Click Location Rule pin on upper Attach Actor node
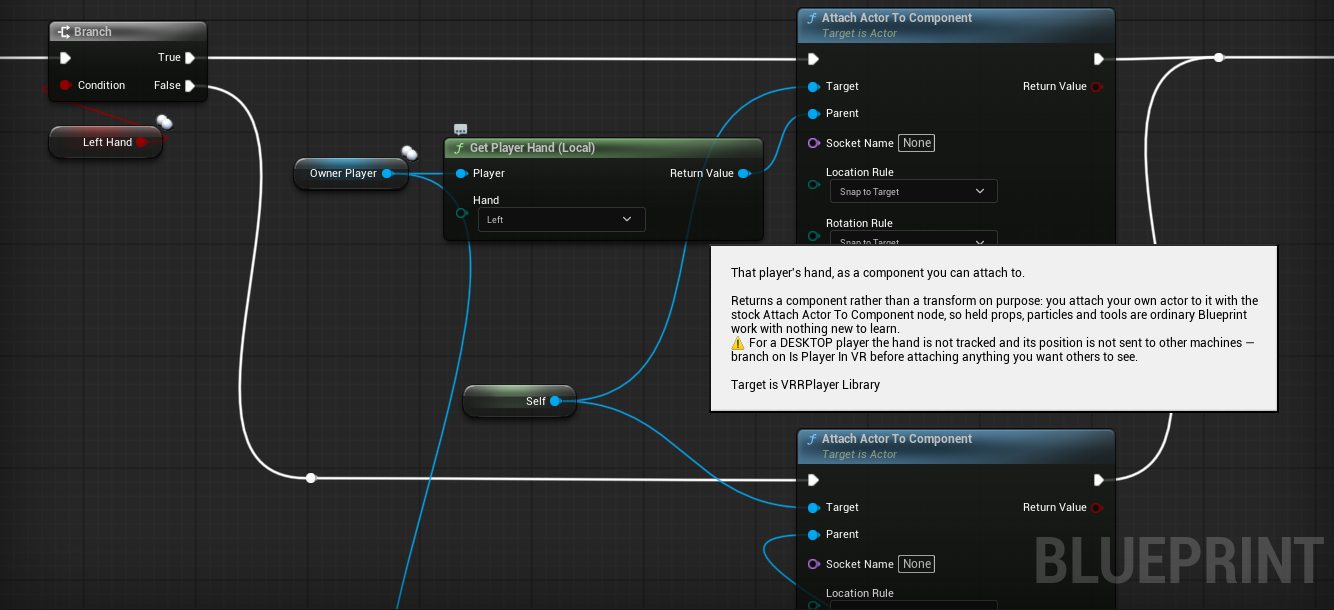Viewport: 1334px width, 610px height. click(x=814, y=185)
